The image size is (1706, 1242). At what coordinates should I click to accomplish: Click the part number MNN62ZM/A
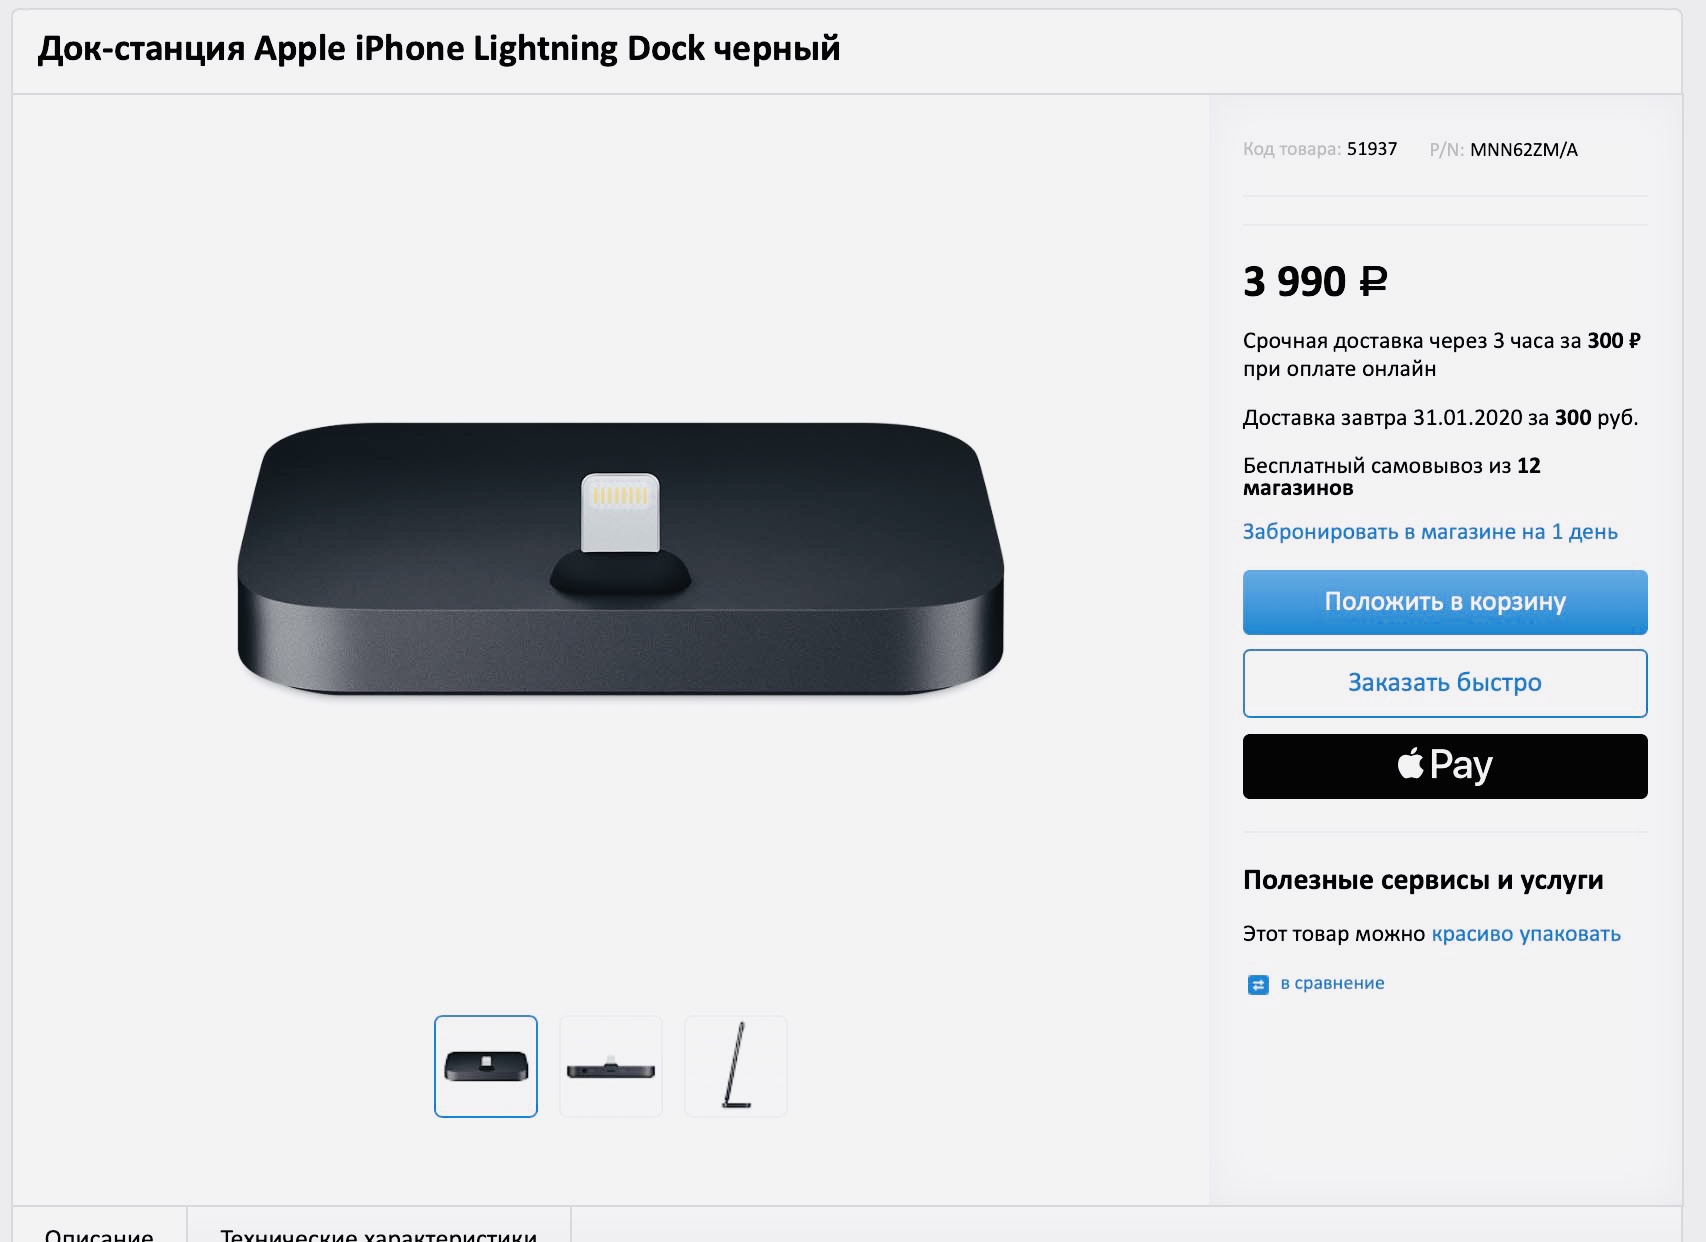coord(1524,150)
